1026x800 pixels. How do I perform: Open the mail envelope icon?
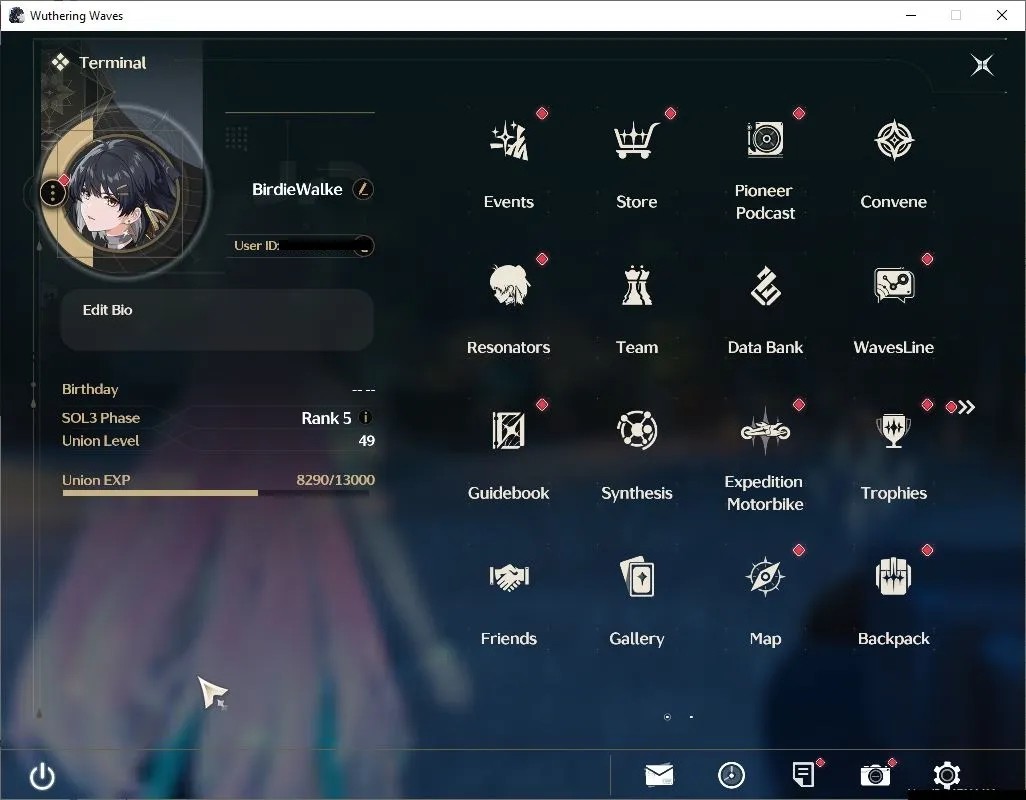[x=659, y=775]
